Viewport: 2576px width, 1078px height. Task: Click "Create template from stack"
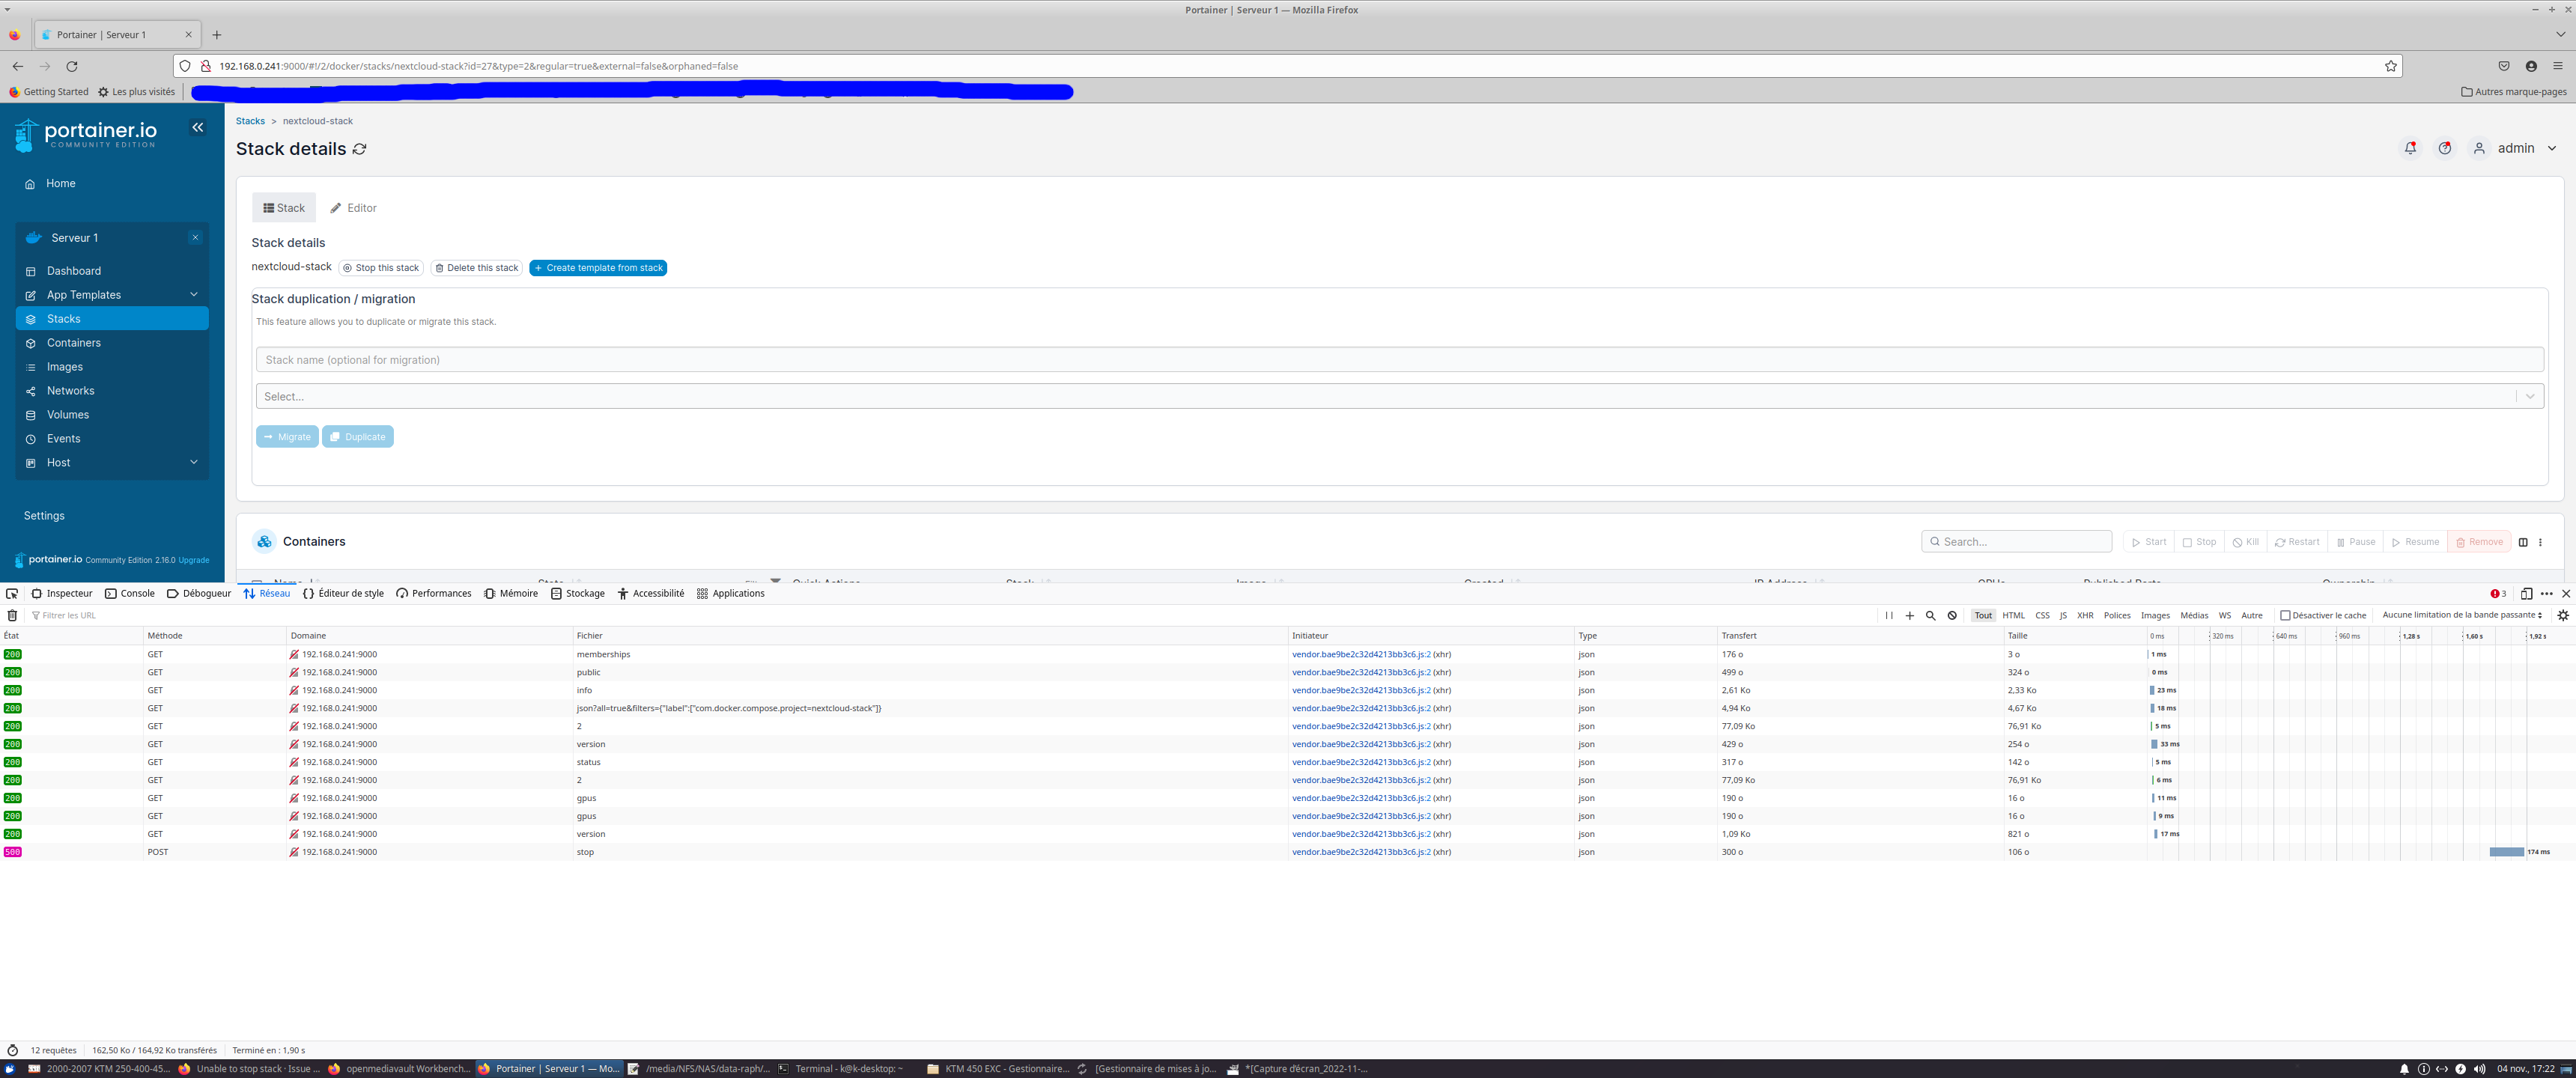(598, 268)
